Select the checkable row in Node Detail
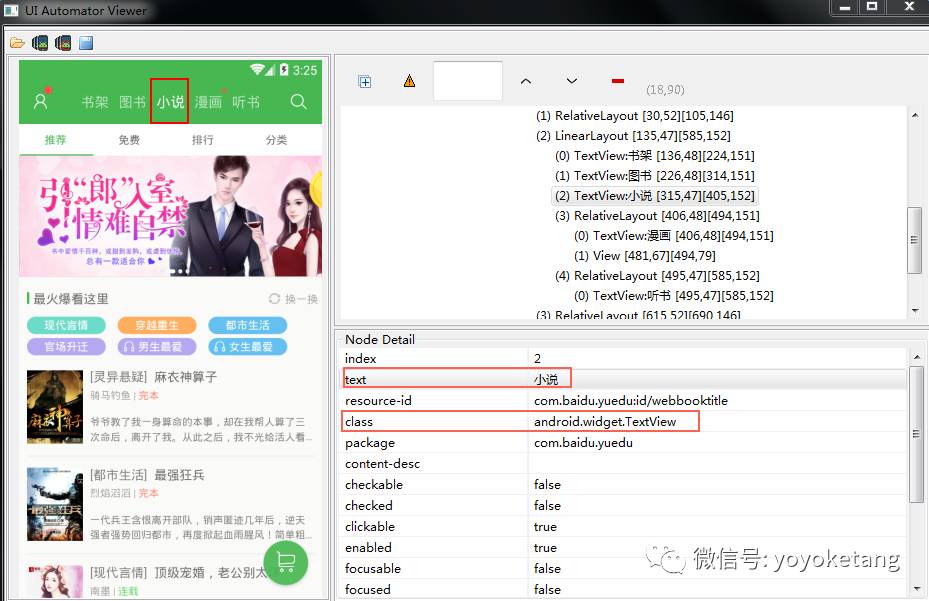This screenshot has width=929, height=601. tap(623, 484)
